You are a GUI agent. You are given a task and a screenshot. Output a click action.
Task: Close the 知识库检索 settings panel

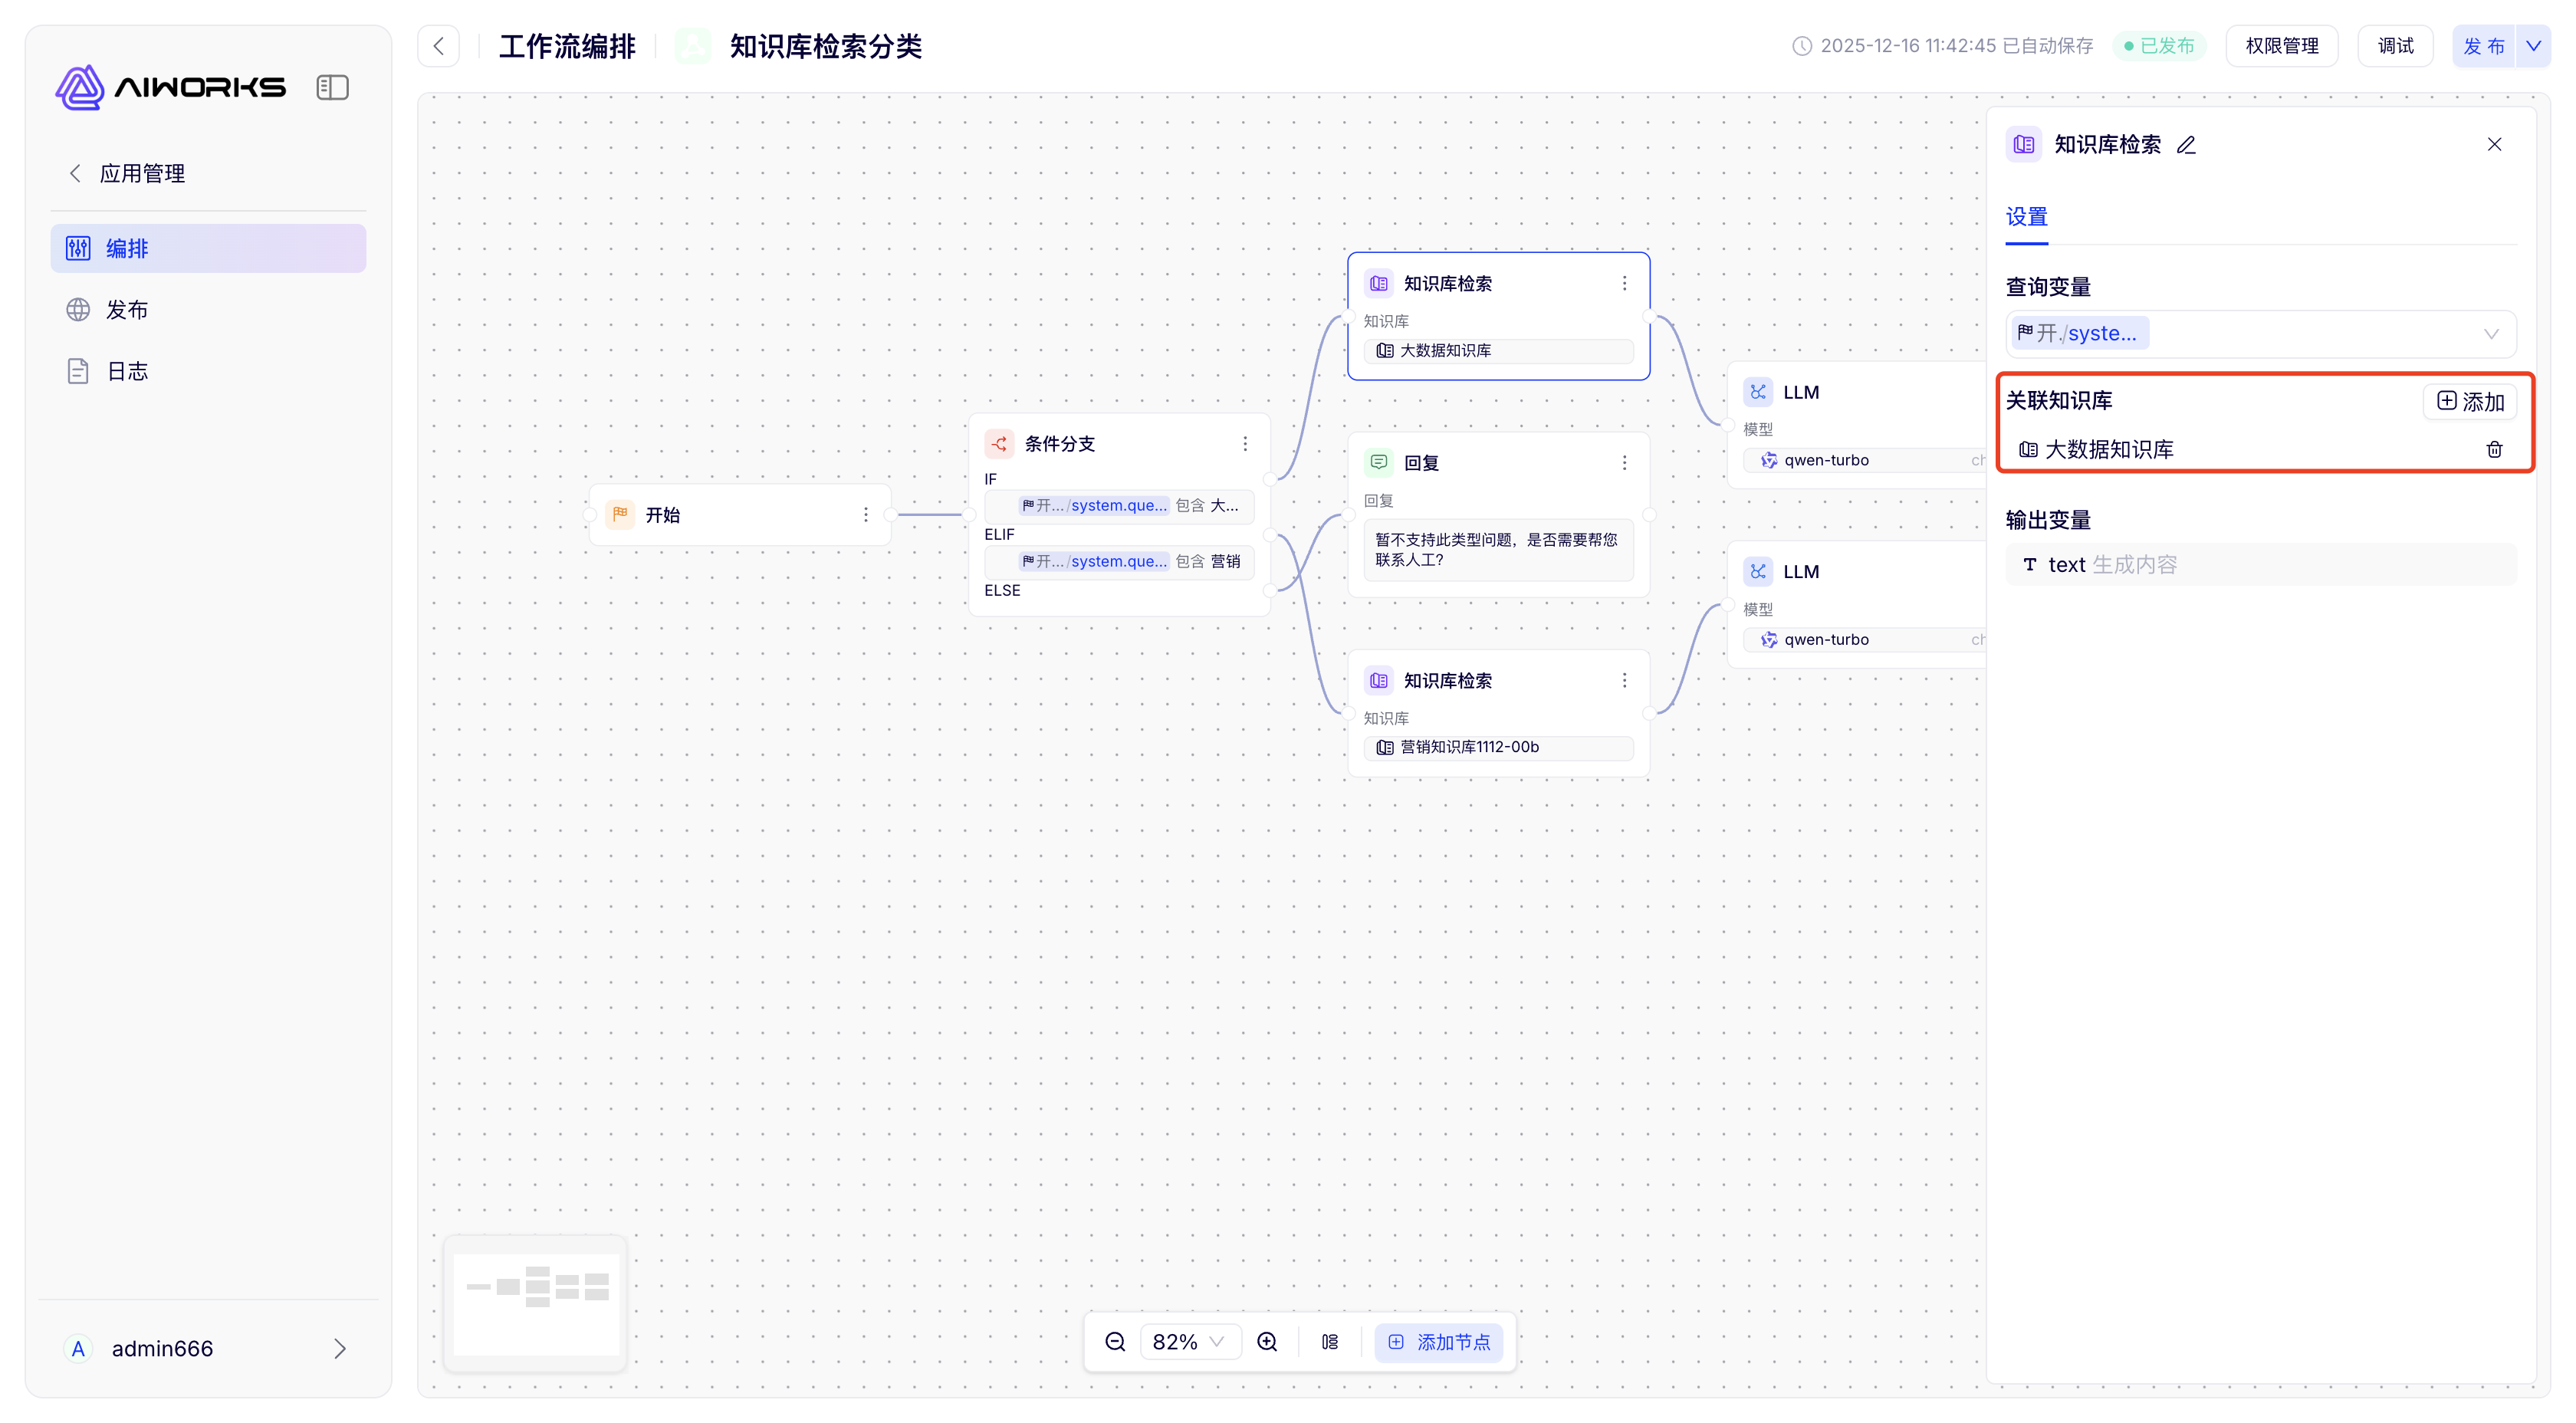point(2494,145)
